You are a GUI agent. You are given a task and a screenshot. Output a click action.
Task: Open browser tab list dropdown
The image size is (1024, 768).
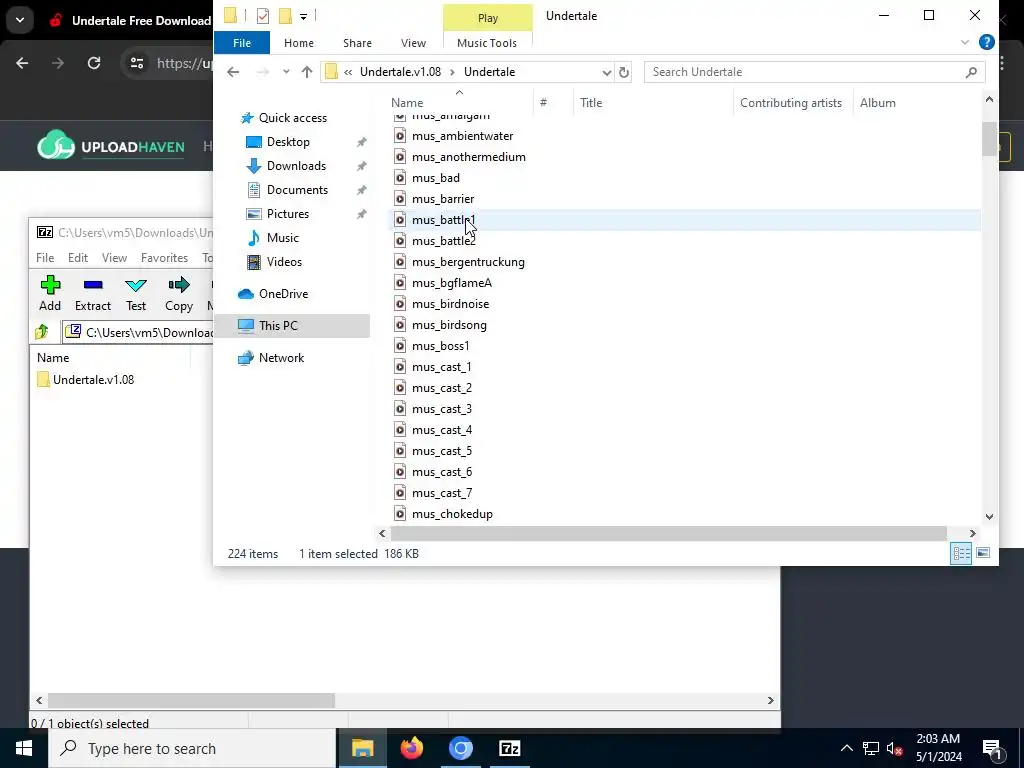[20, 20]
